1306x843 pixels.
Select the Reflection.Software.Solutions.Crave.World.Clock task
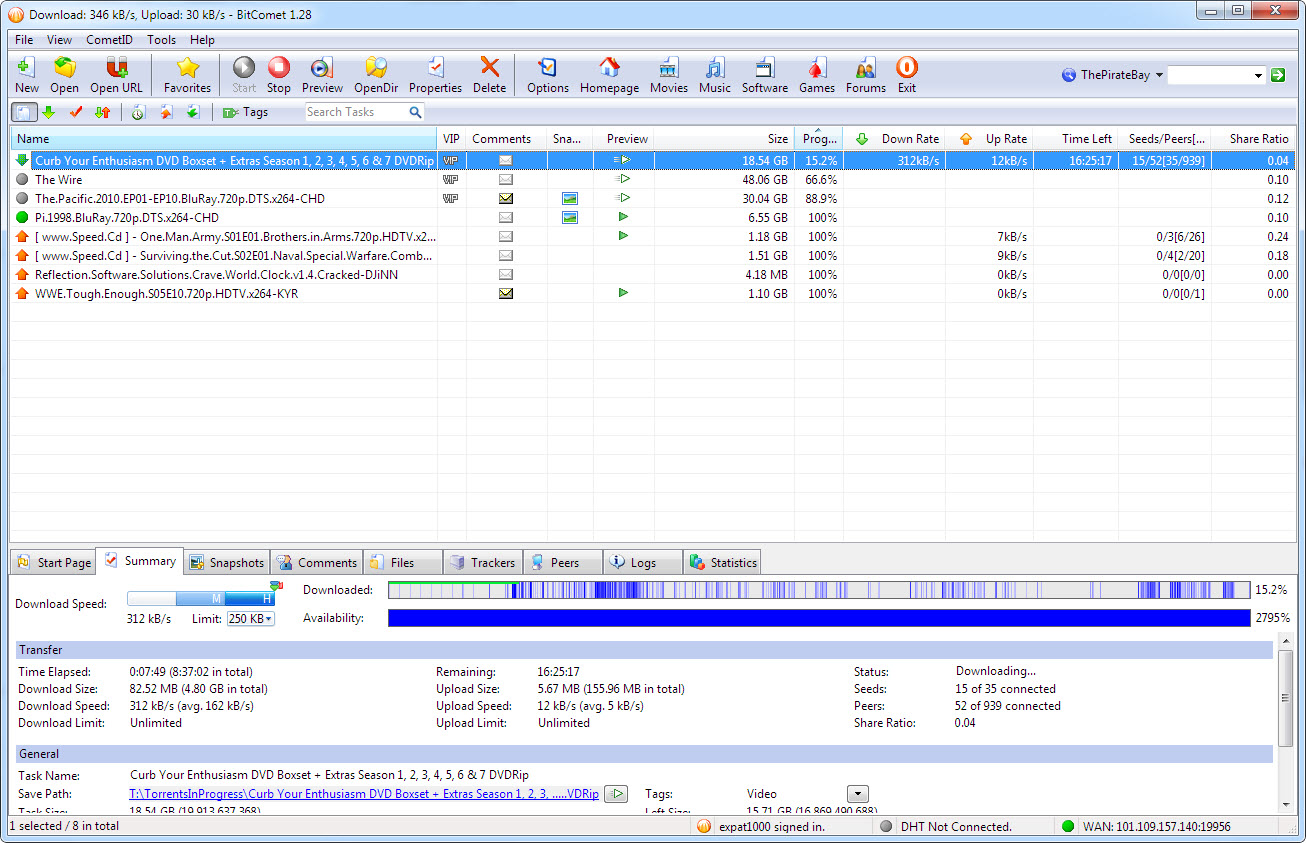pos(653,274)
